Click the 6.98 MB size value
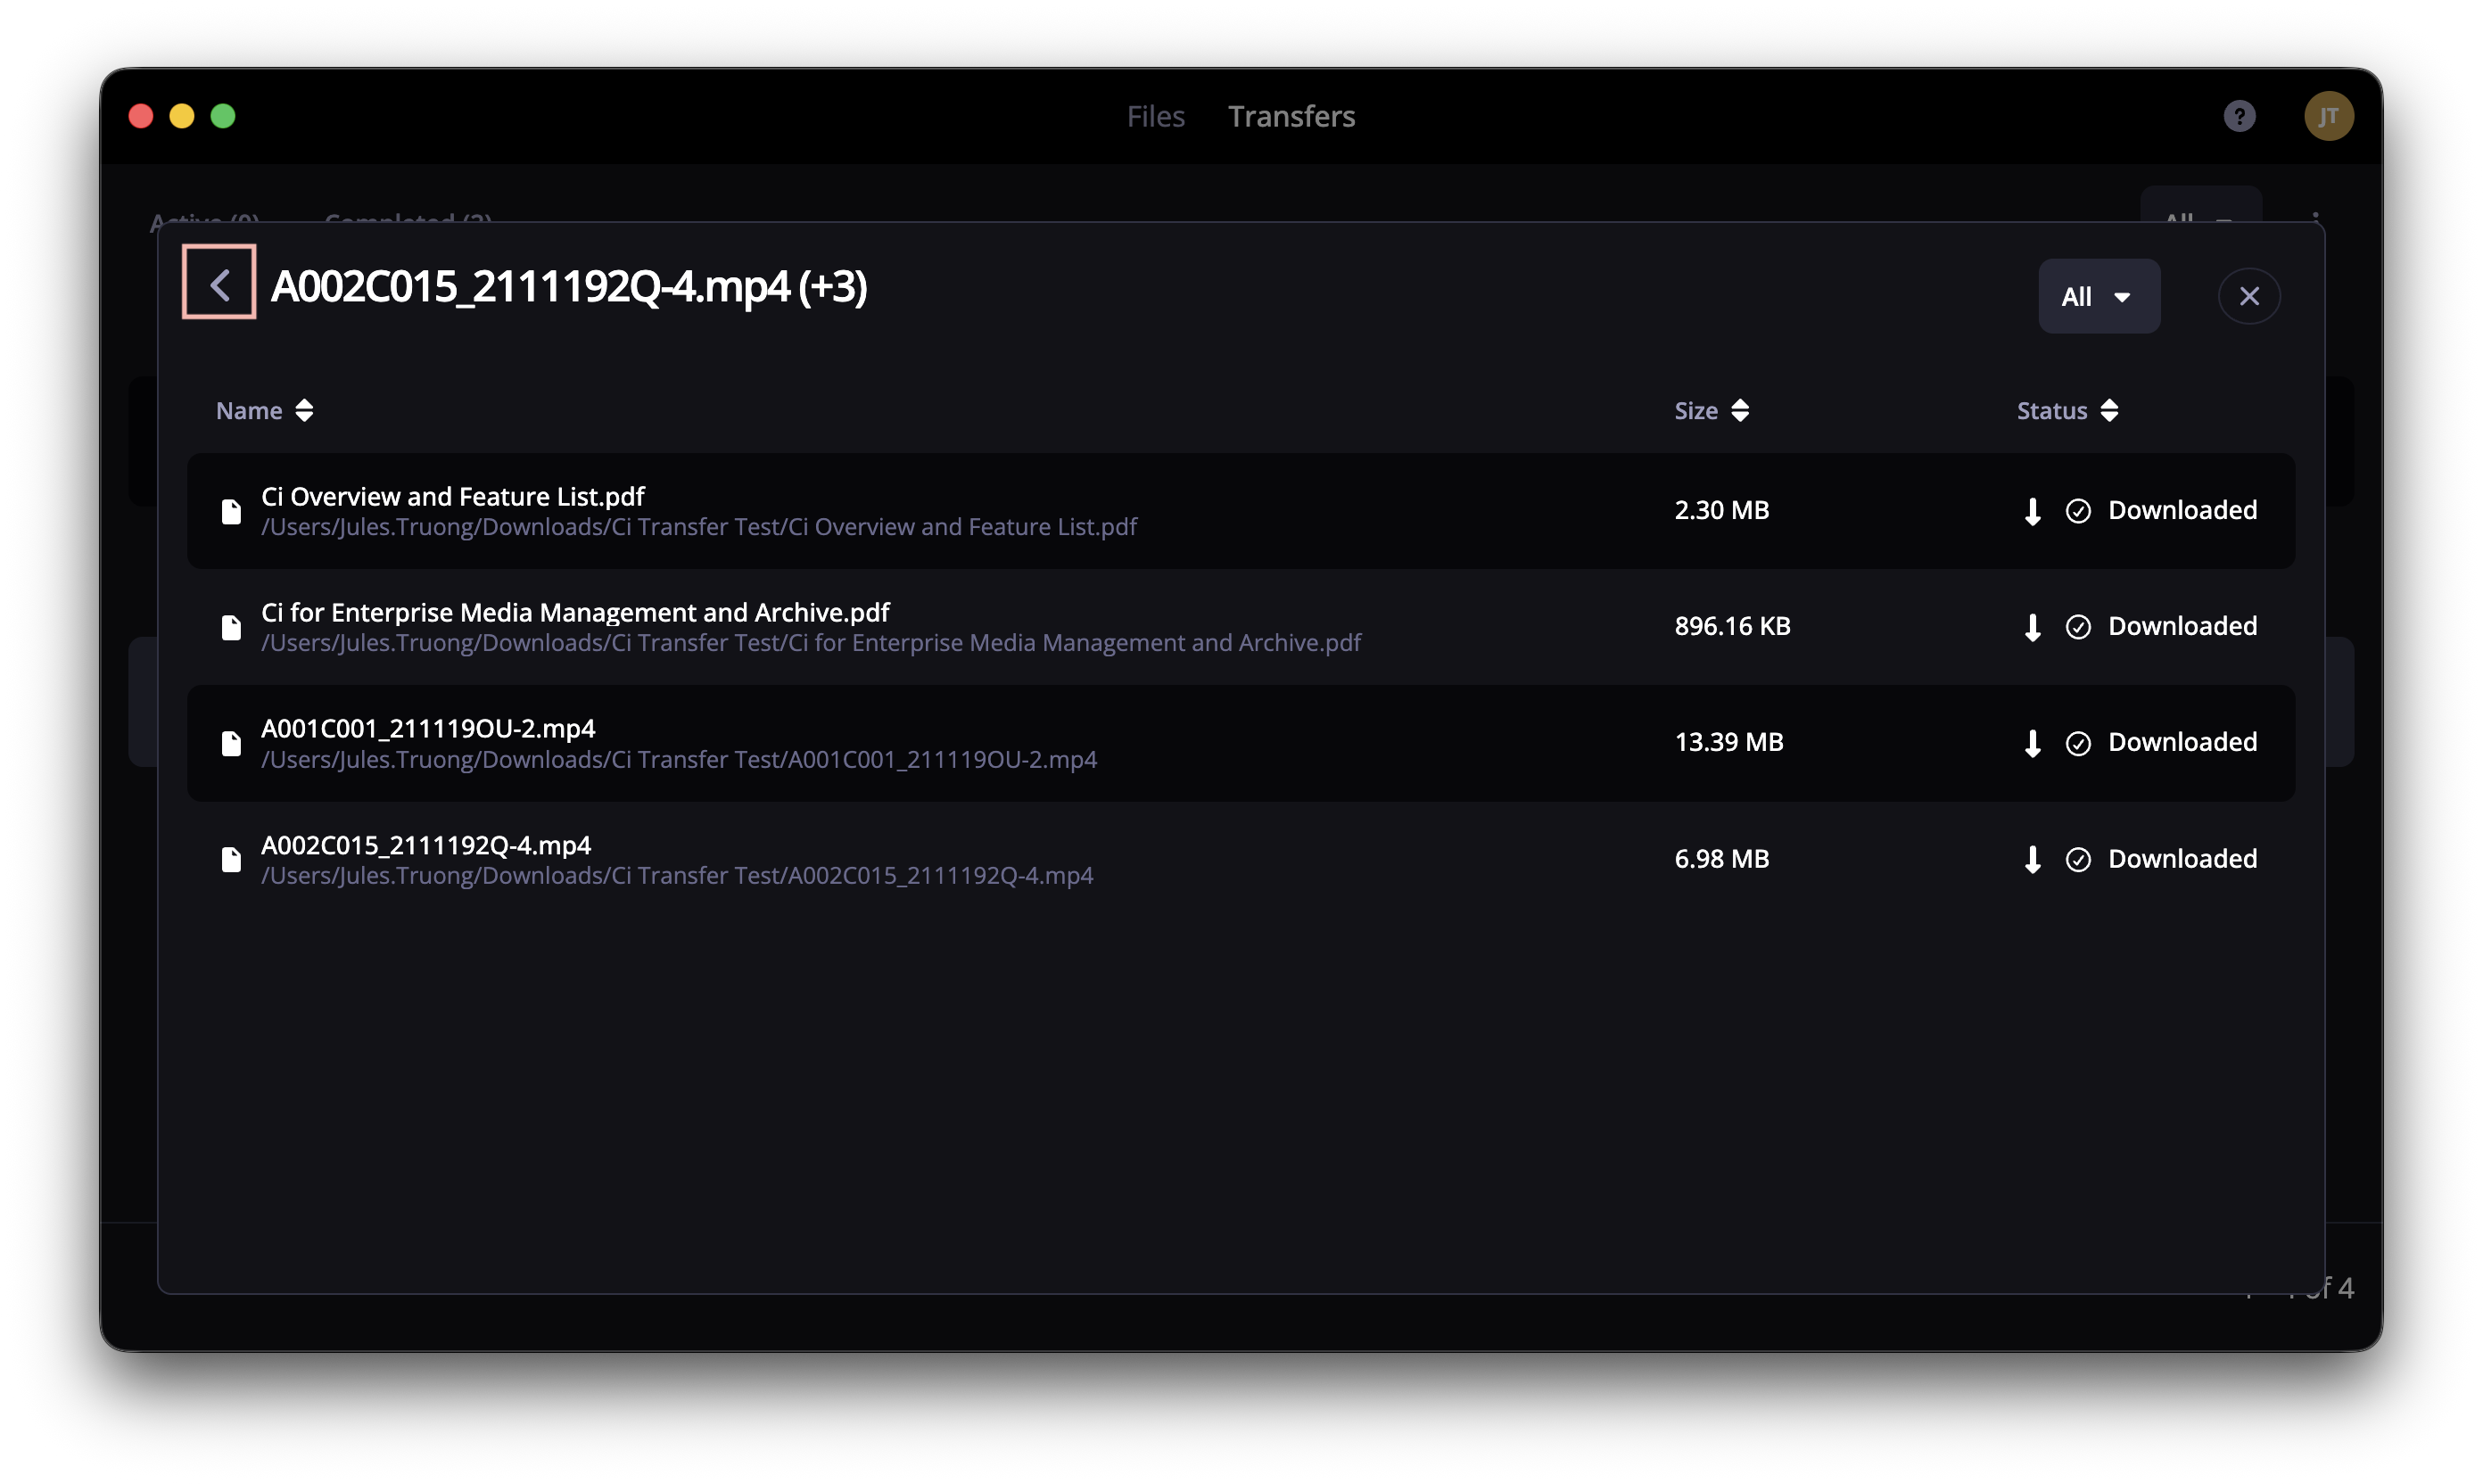This screenshot has height=1484, width=2483. pyautogui.click(x=1721, y=859)
